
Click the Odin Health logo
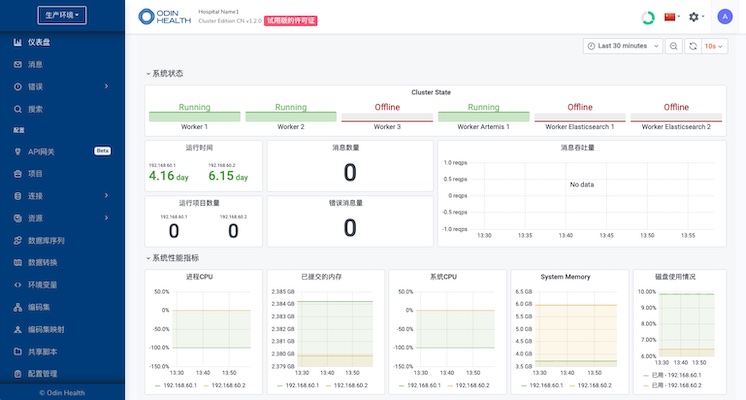[x=164, y=17]
